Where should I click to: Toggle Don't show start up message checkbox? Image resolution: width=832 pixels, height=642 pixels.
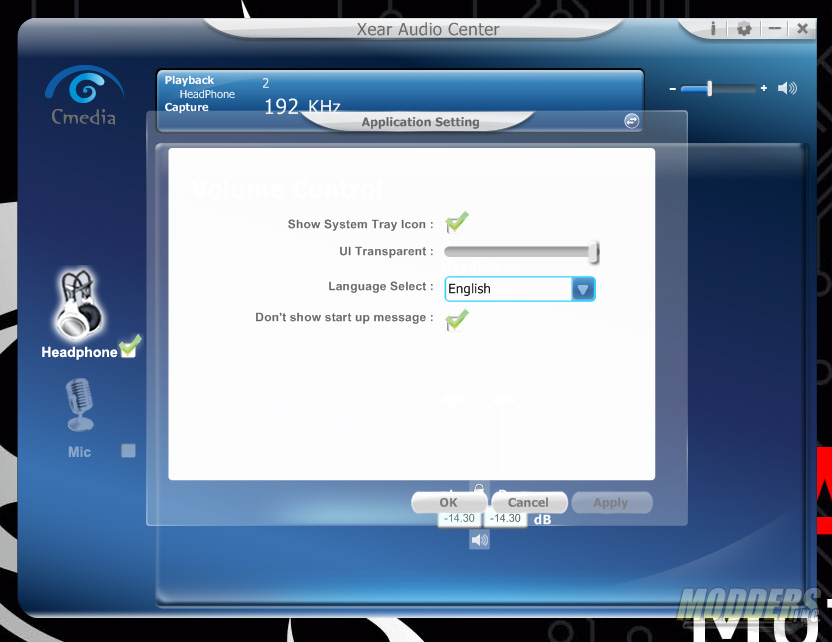point(456,320)
